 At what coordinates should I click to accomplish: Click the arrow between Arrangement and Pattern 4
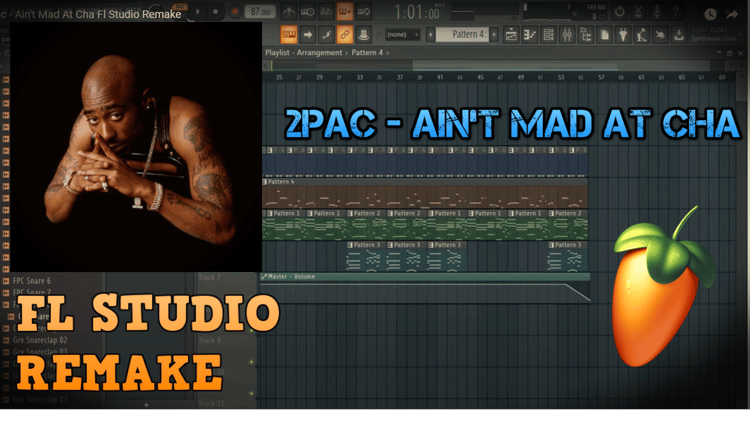pos(347,53)
